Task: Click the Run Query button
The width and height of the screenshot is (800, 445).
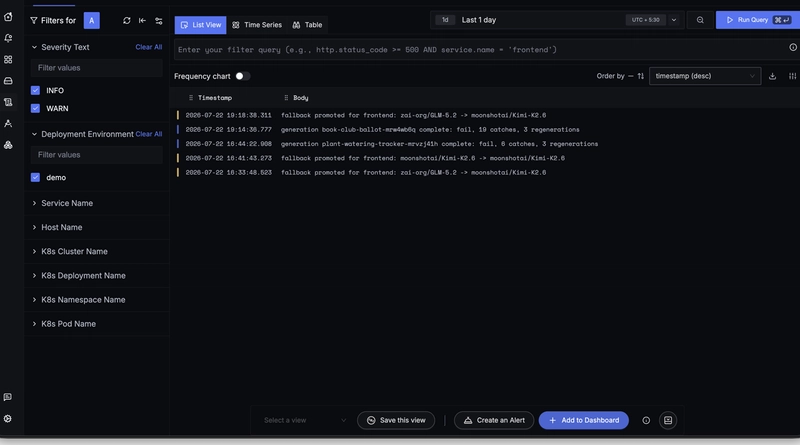Action: point(758,20)
